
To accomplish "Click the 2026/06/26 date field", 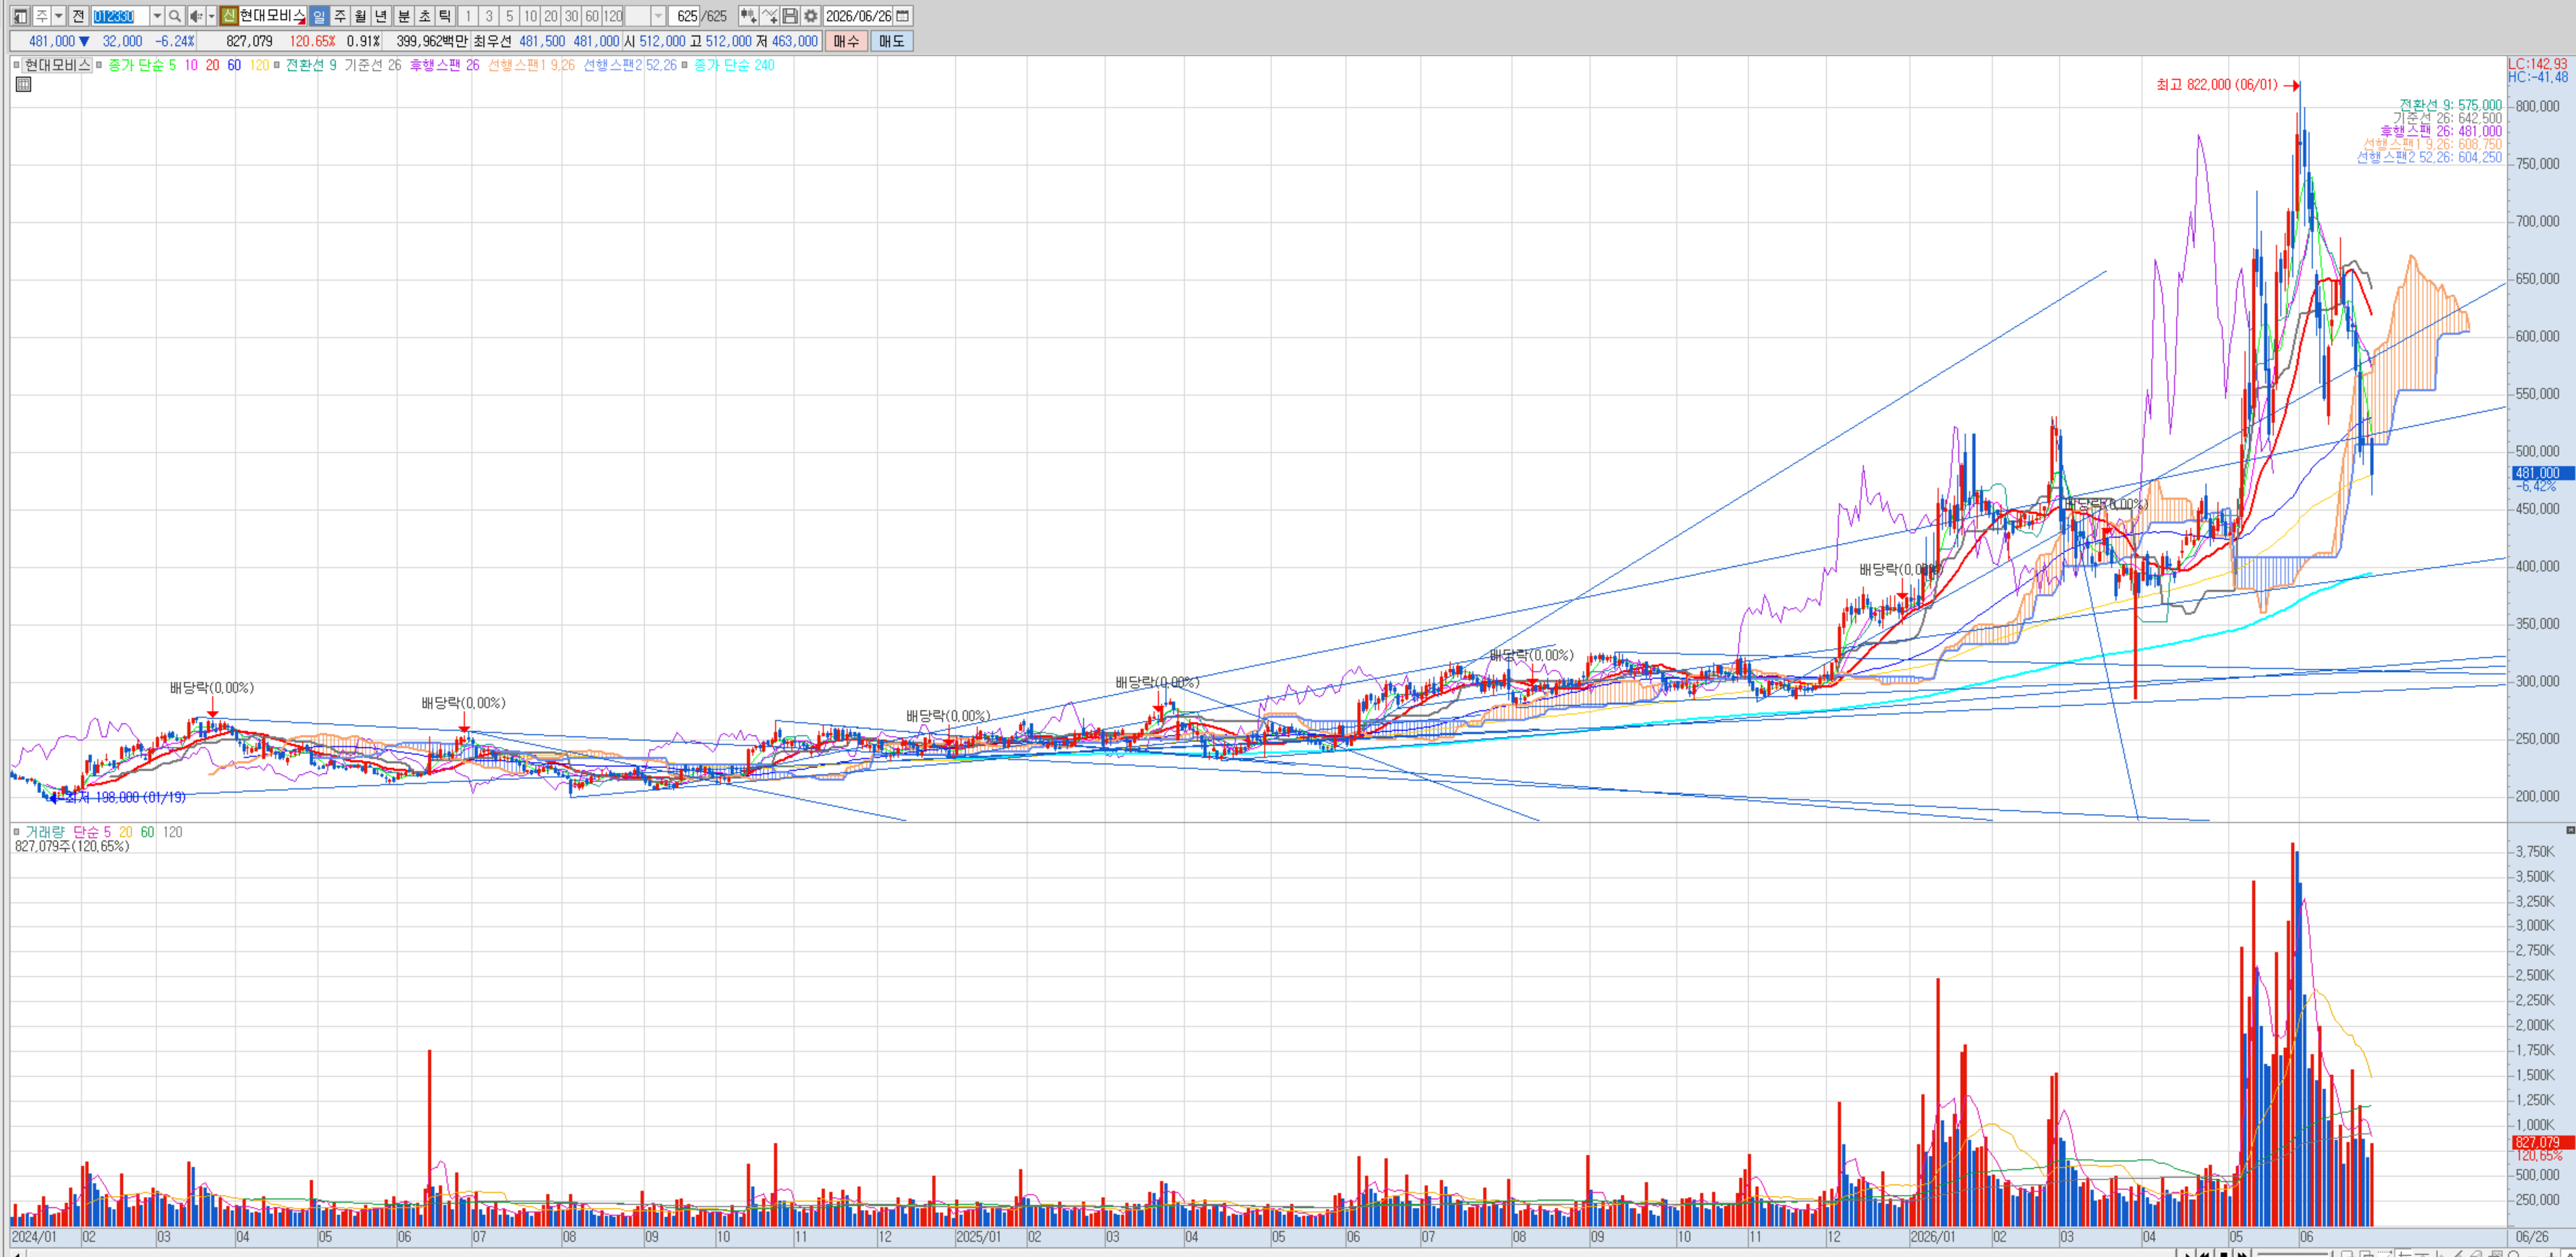I will click(x=858, y=16).
